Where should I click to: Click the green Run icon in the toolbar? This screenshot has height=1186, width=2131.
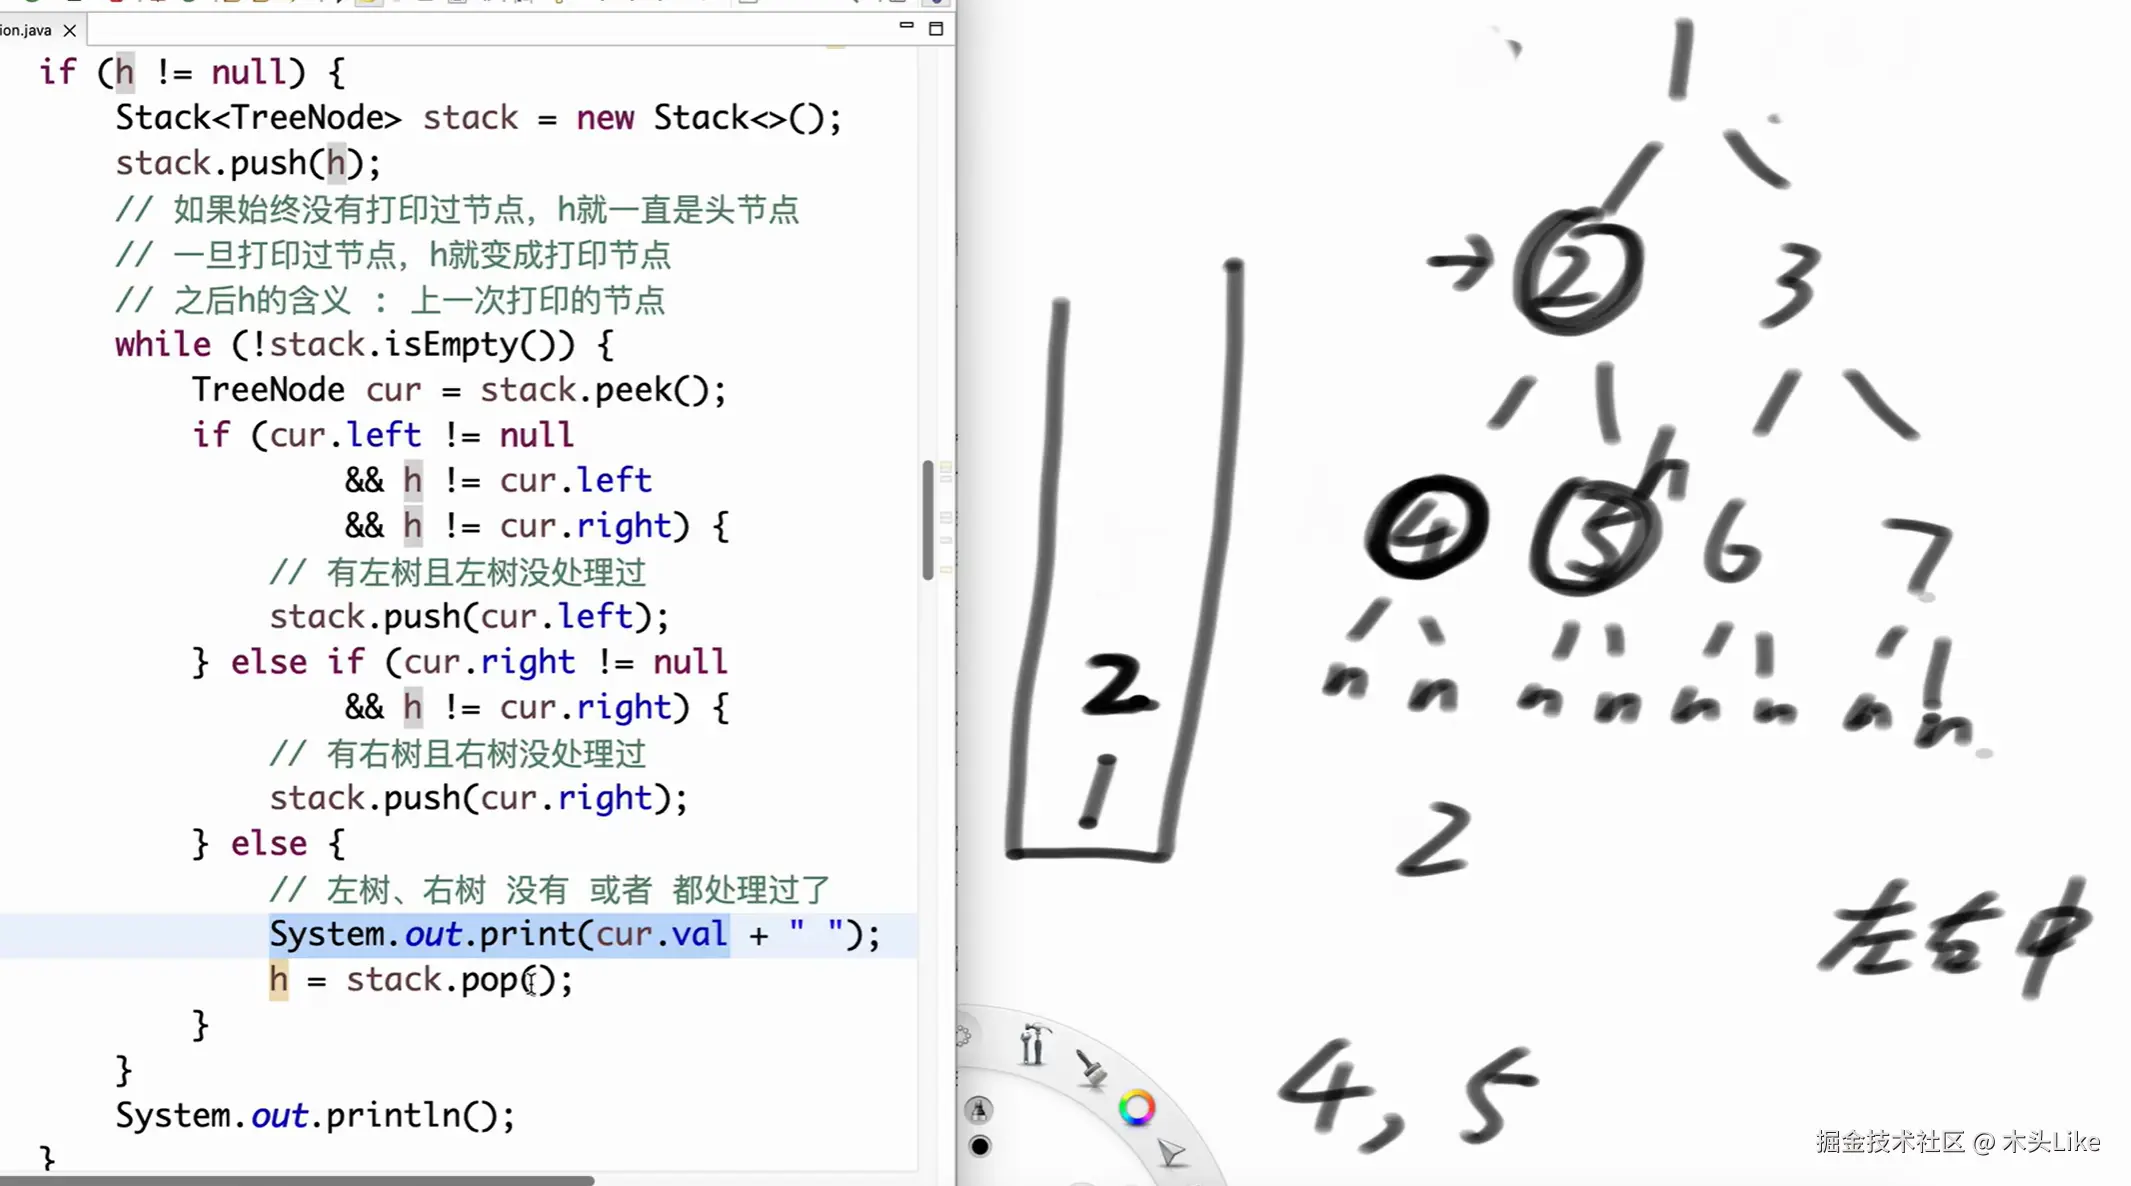click(x=190, y=5)
